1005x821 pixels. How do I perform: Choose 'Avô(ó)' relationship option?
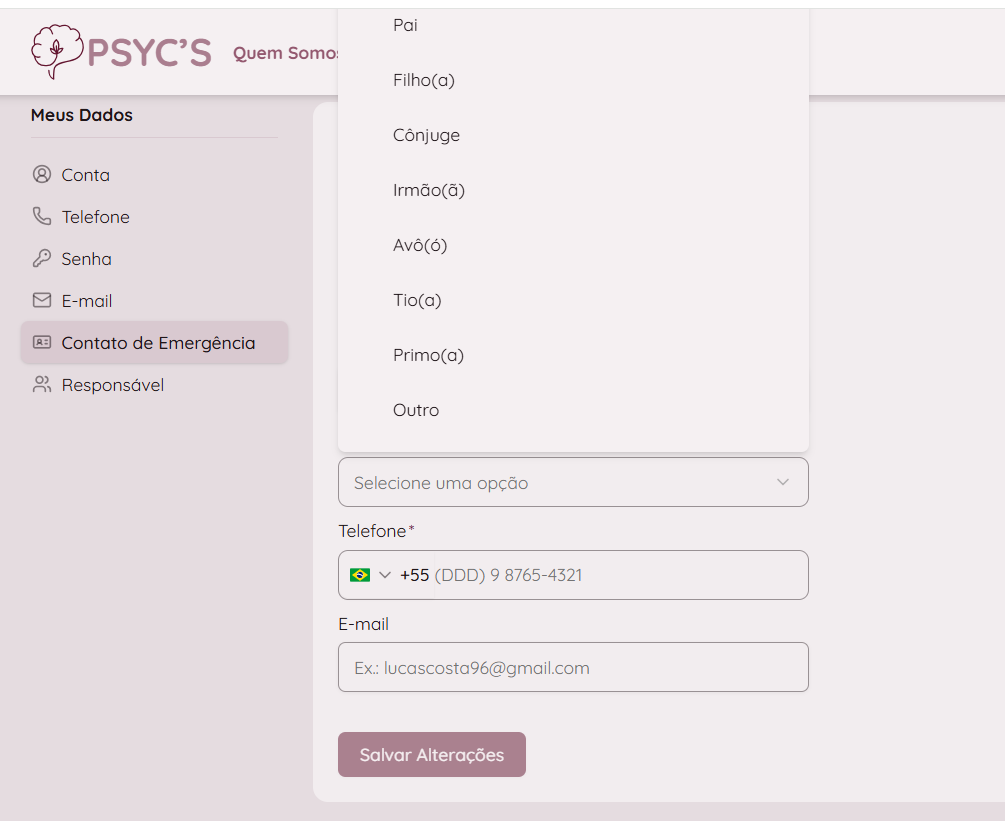tap(420, 245)
